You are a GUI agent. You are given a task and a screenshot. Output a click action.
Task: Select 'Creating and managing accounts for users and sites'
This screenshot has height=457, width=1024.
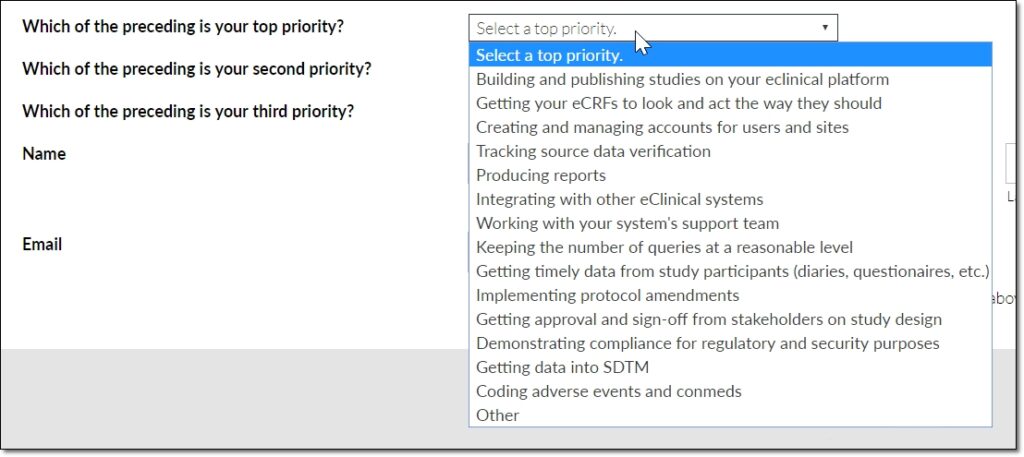coord(662,127)
